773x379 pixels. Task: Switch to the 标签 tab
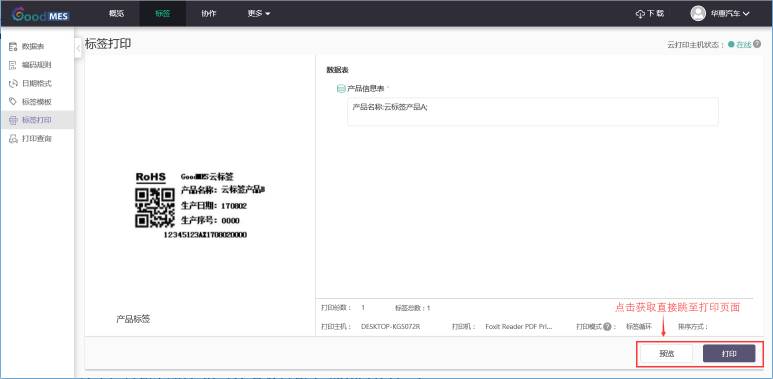tap(163, 14)
